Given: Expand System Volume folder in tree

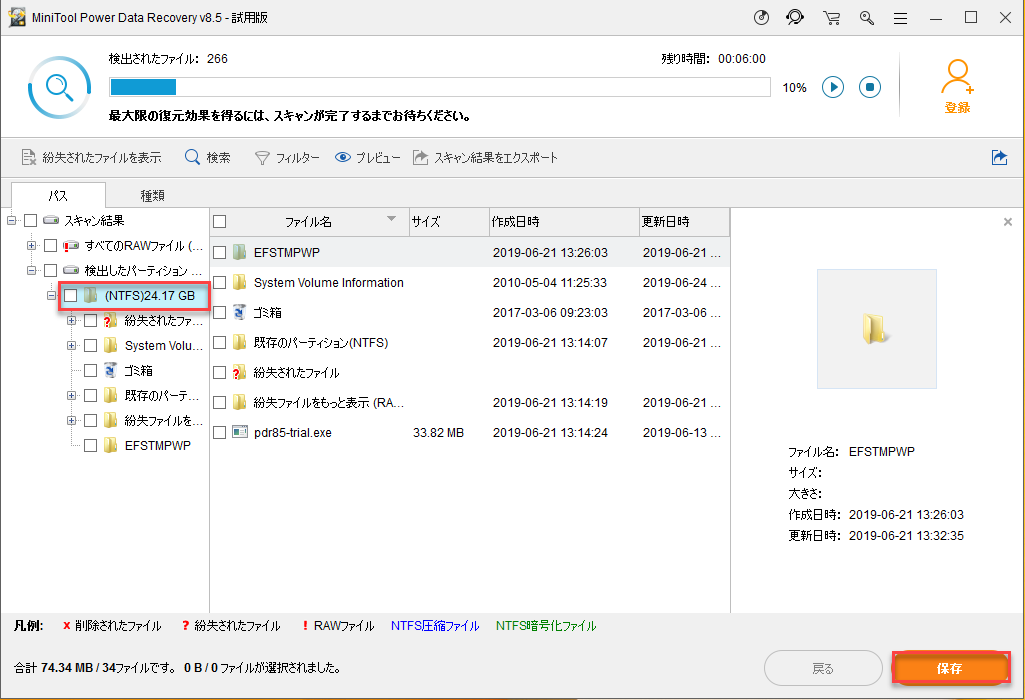Looking at the screenshot, I should pyautogui.click(x=71, y=346).
